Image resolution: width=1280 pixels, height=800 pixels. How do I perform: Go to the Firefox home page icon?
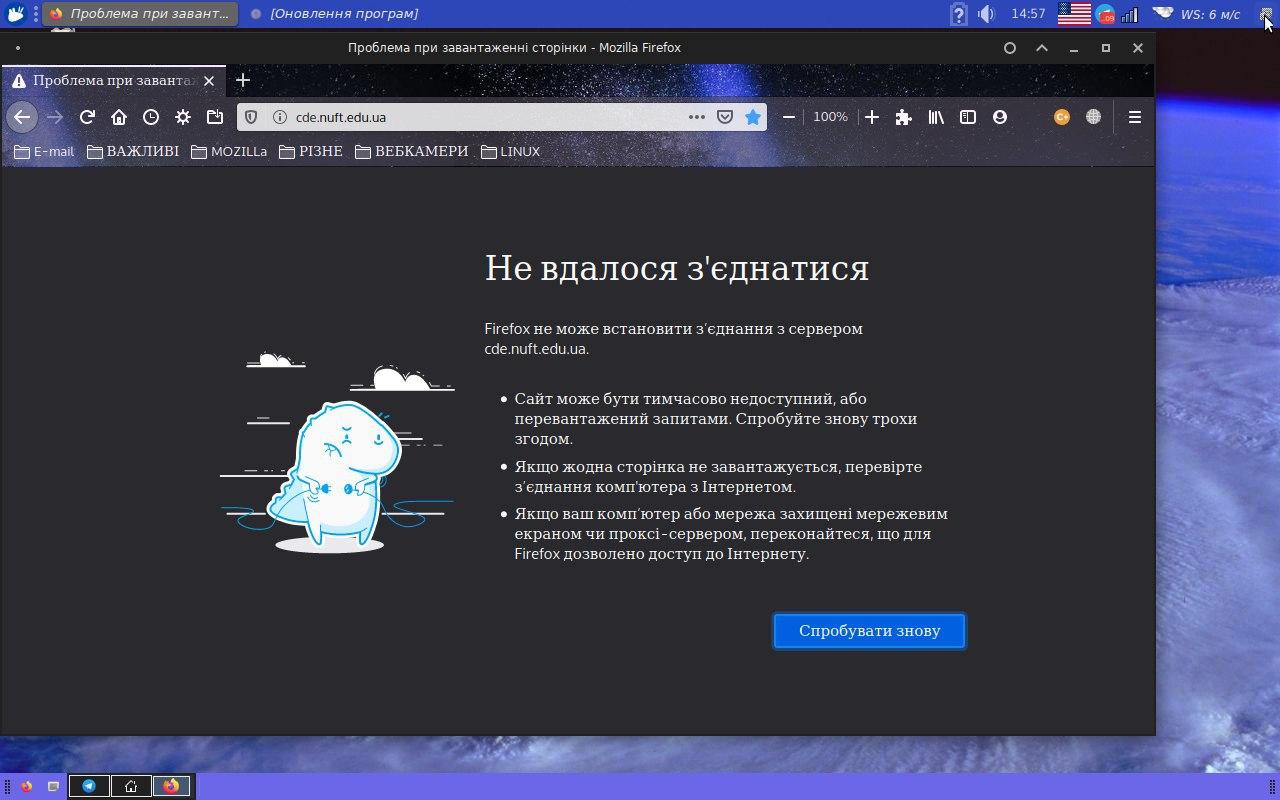point(119,117)
